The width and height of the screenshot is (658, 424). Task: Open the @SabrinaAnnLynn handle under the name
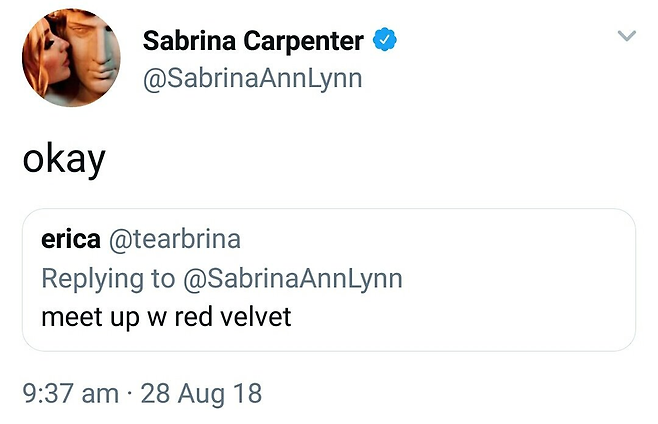click(252, 78)
